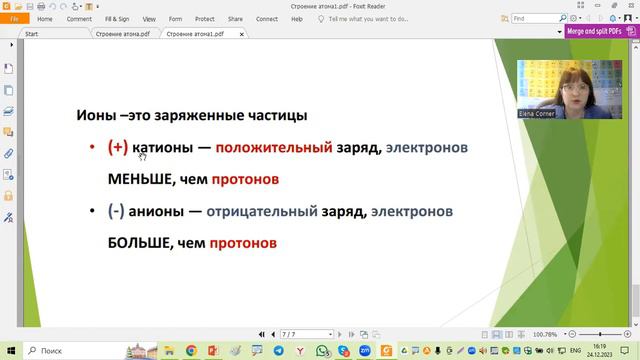Image resolution: width=640 pixels, height=360 pixels.
Task: Click the Elena Corner webcam video thumbnail
Action: [569, 89]
